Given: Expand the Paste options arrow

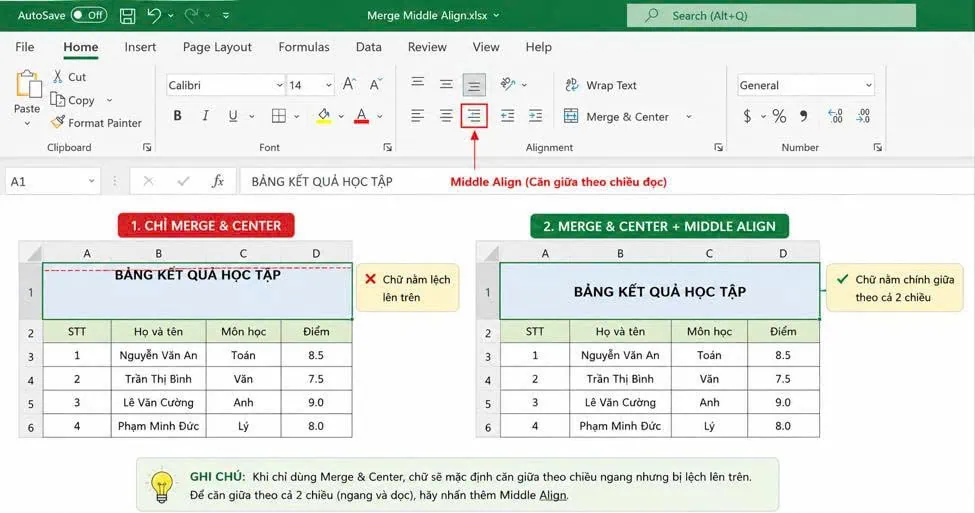Looking at the screenshot, I should point(27,124).
